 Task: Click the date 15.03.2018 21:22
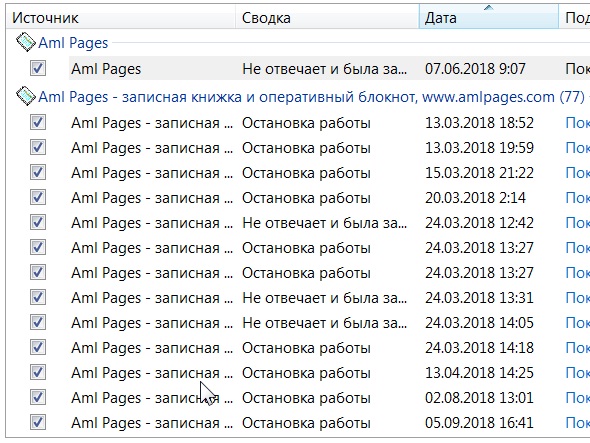tap(479, 173)
